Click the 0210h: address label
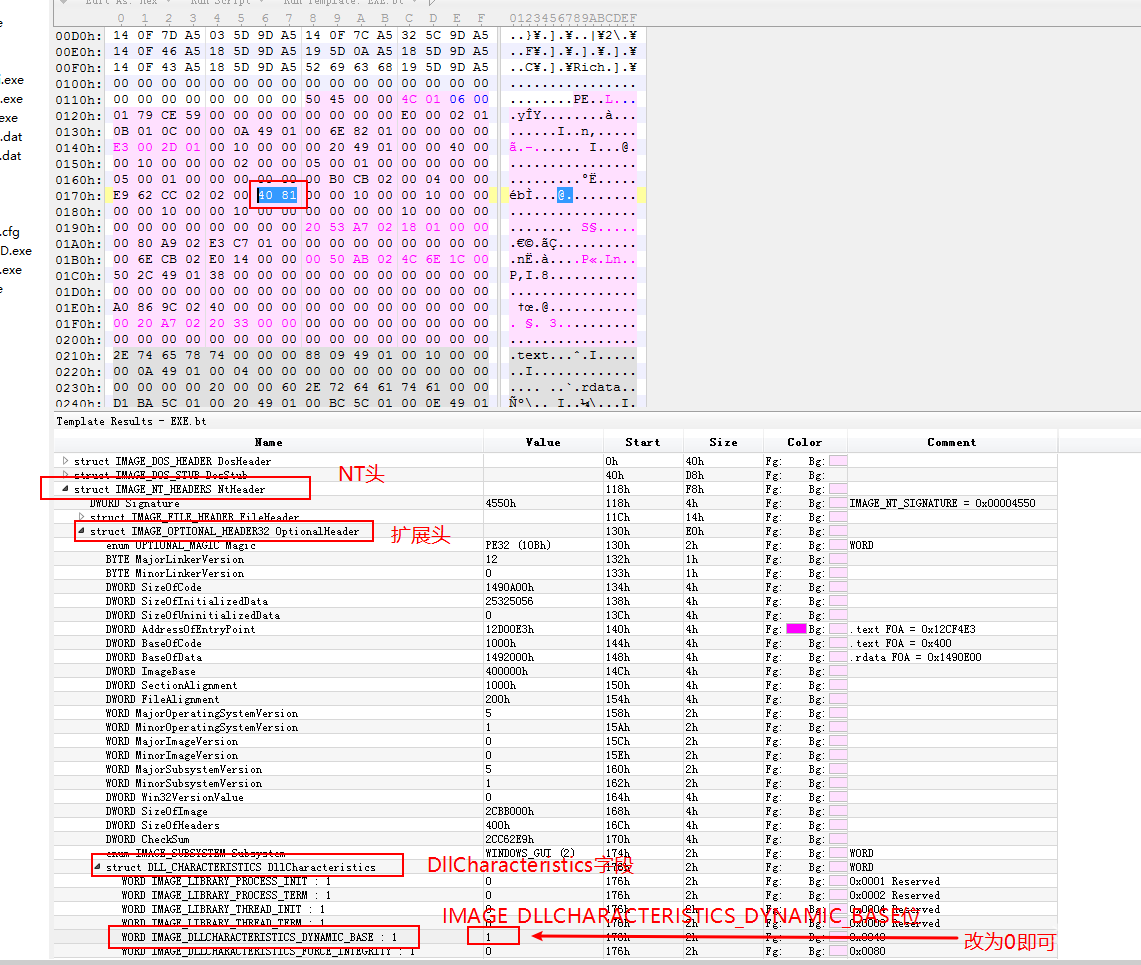The width and height of the screenshot is (1141, 965). click(79, 355)
